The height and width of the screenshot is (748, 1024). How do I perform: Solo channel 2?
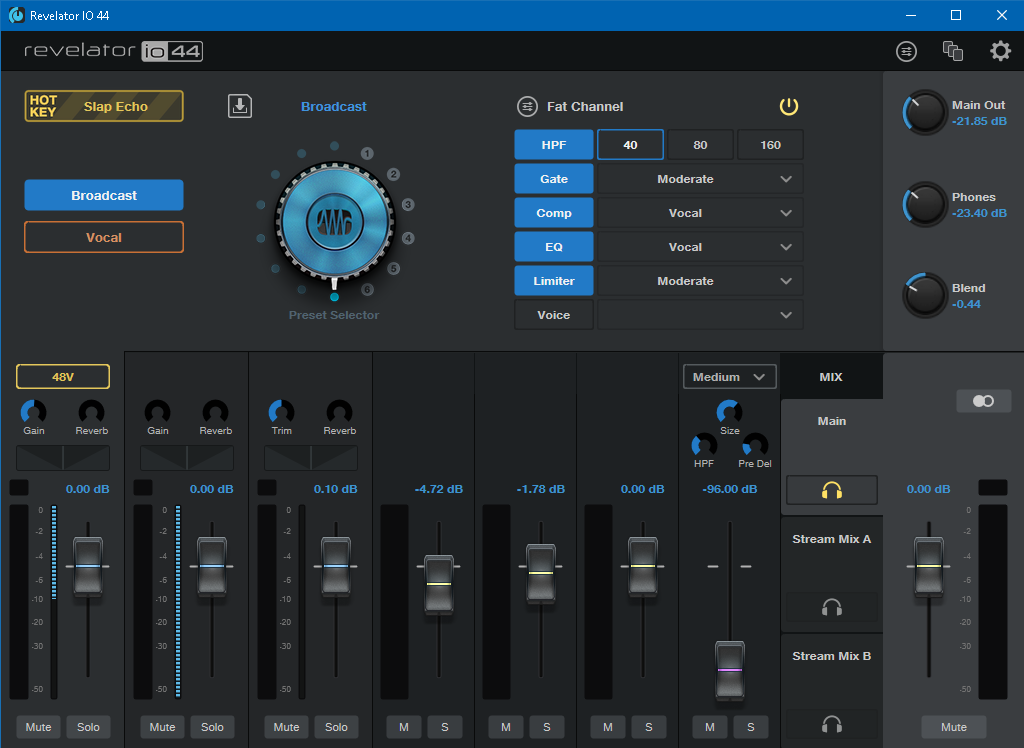click(212, 727)
